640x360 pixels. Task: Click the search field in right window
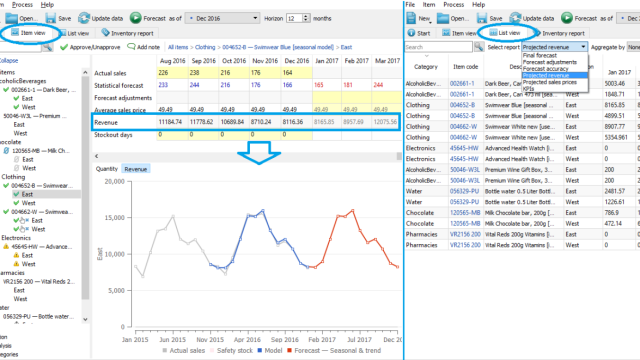point(438,47)
